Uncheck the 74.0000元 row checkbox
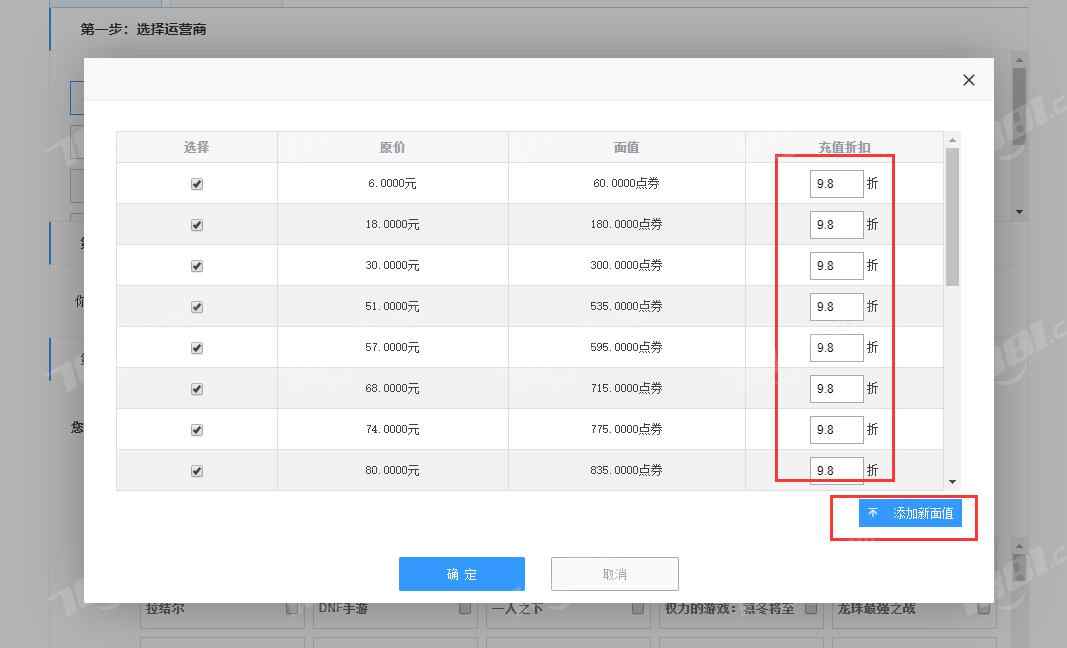 [197, 430]
